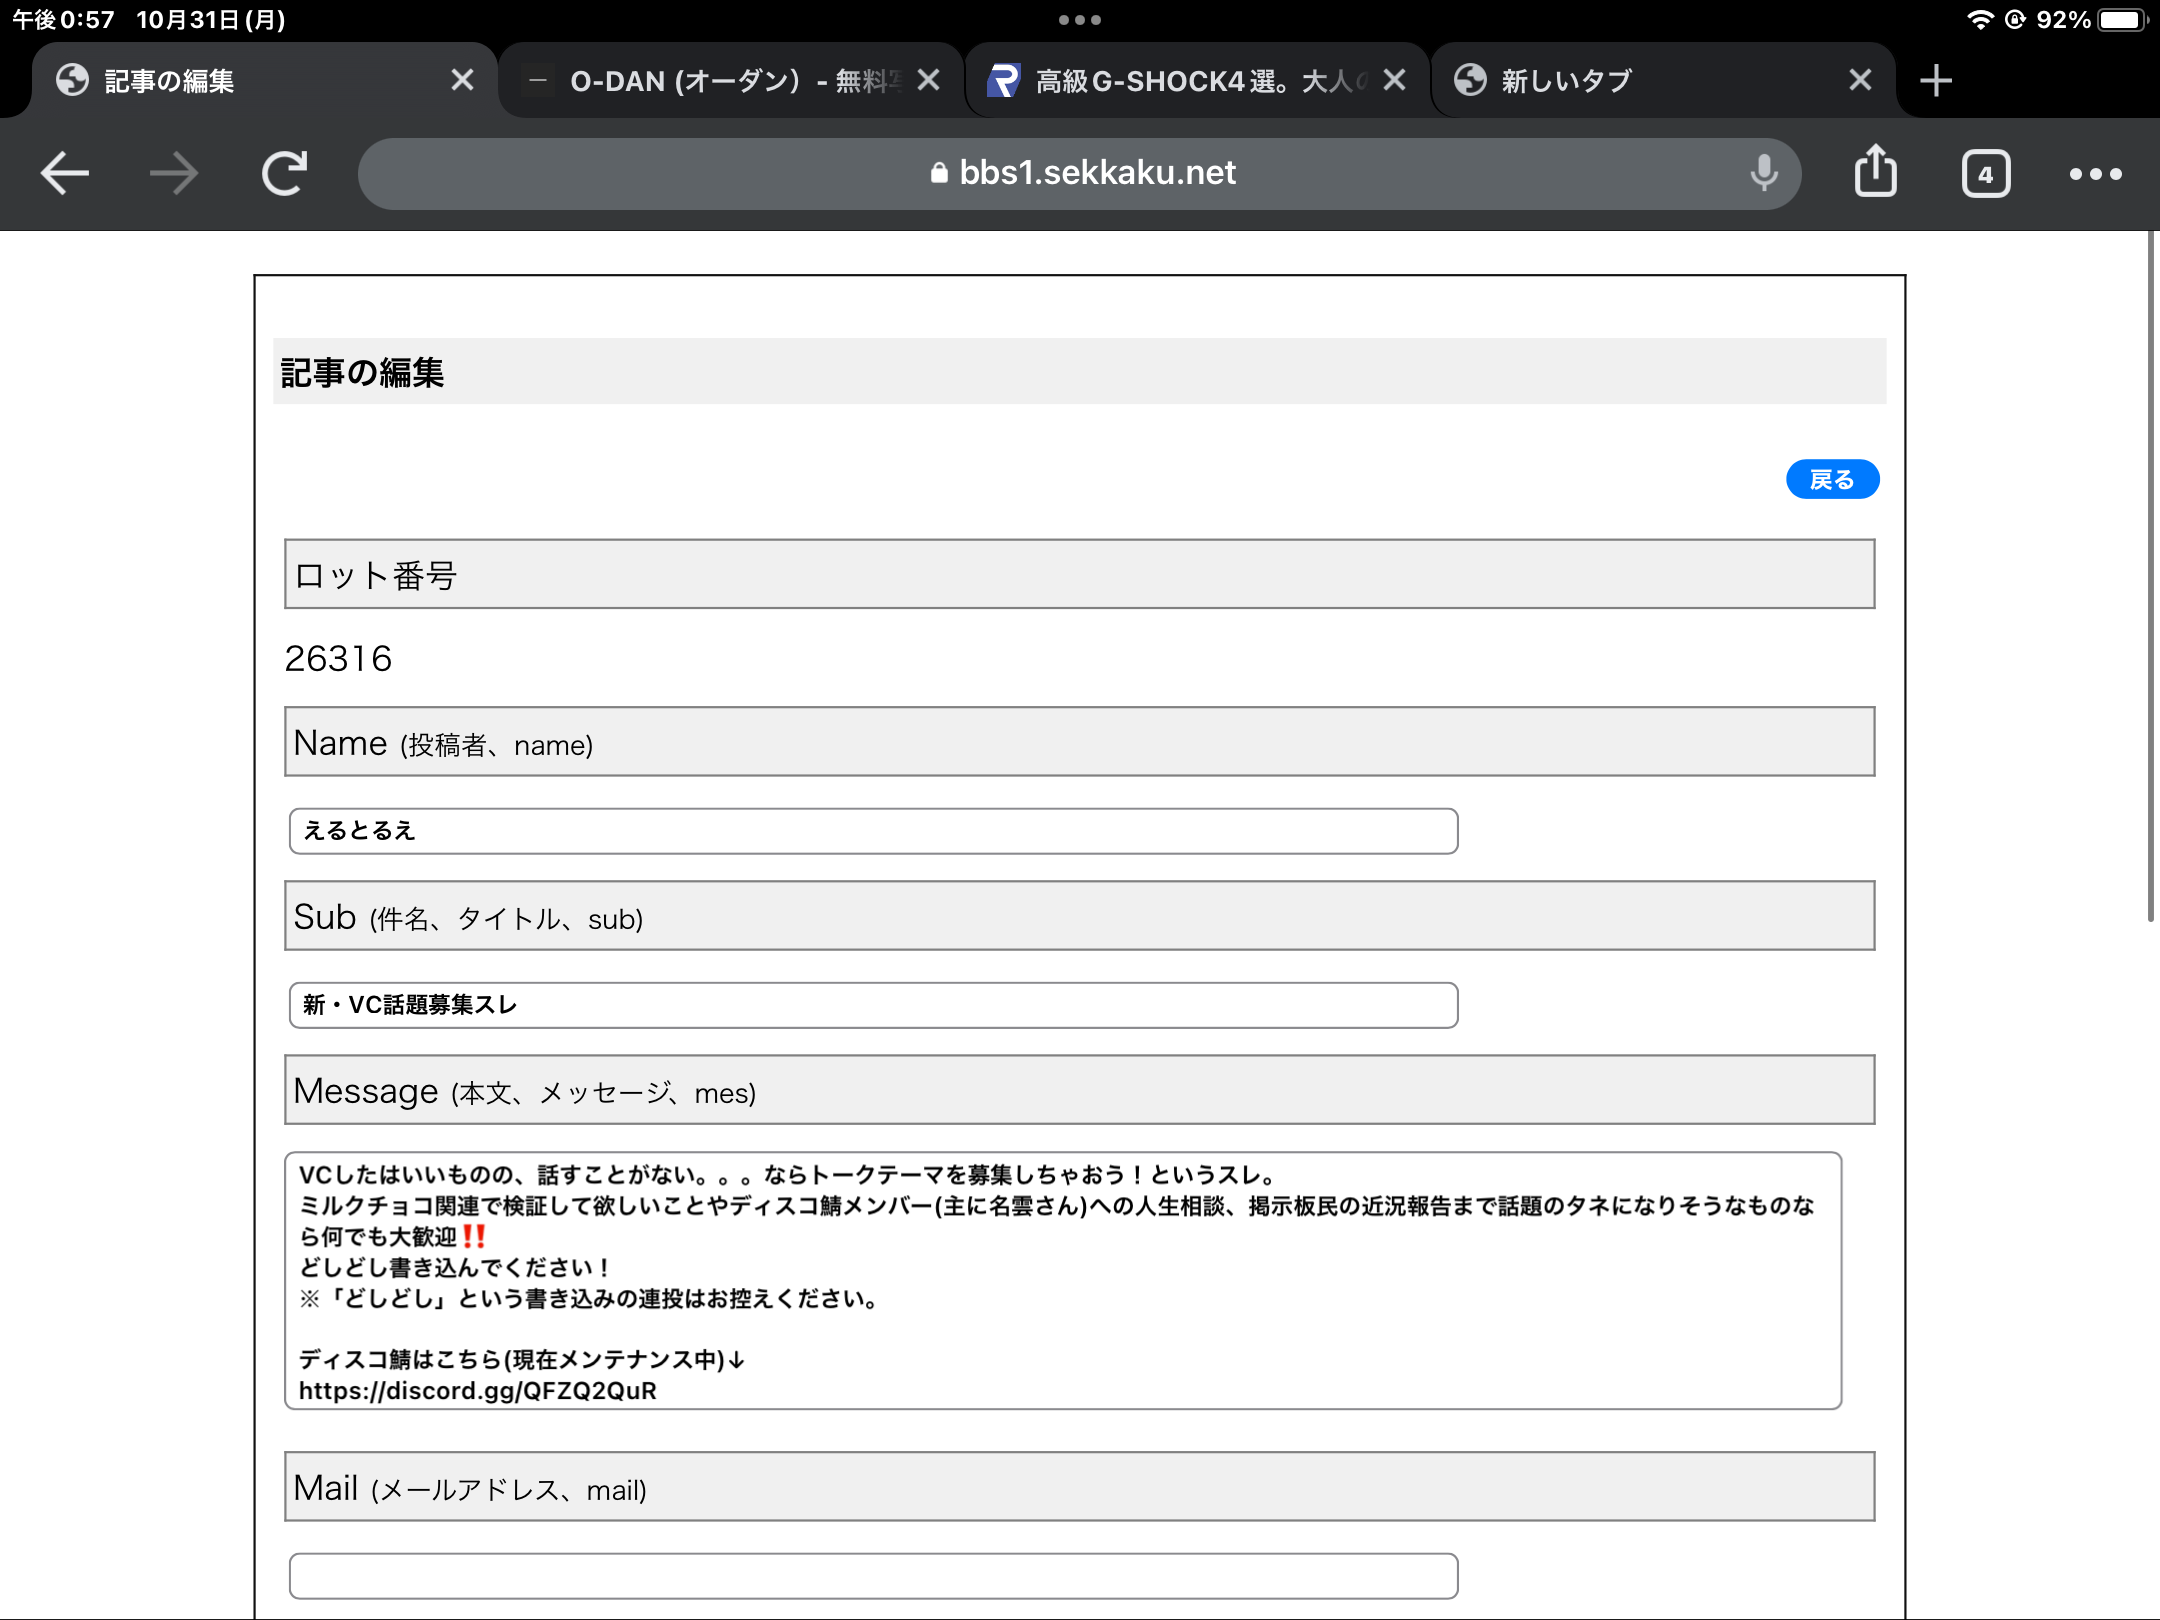Close the O-DAN tab
Image resolution: width=2160 pixels, height=1620 pixels.
[x=928, y=80]
